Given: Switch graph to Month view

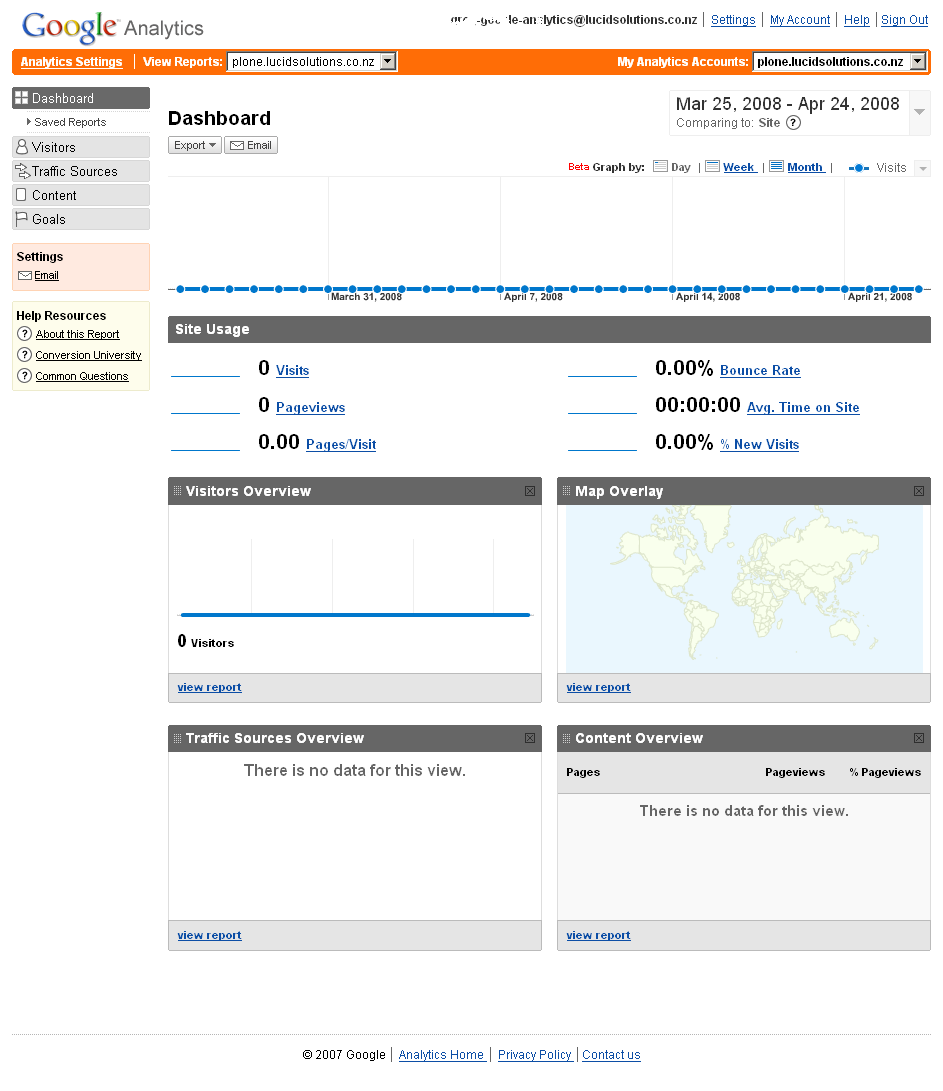Looking at the screenshot, I should coord(806,168).
